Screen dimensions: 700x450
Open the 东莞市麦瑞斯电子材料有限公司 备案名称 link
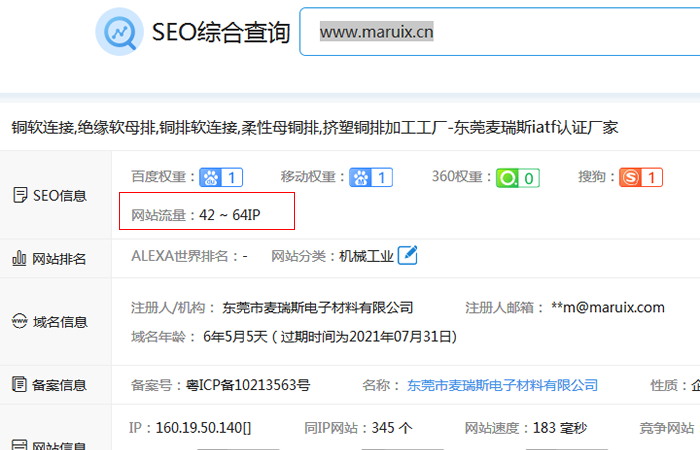click(502, 385)
